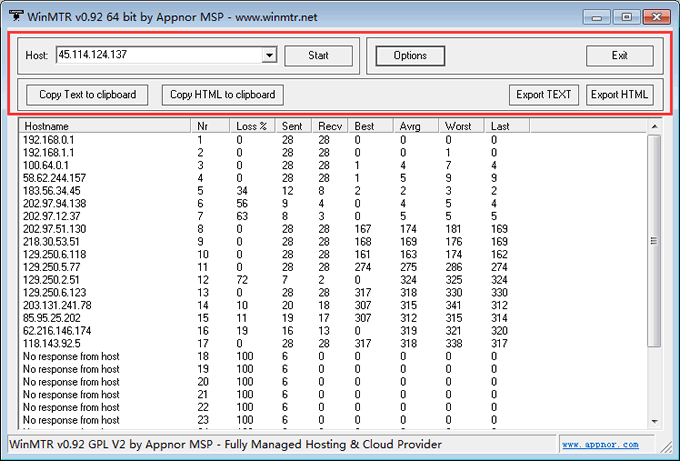The width and height of the screenshot is (680, 461).
Task: Open the Options dialog
Action: (410, 56)
